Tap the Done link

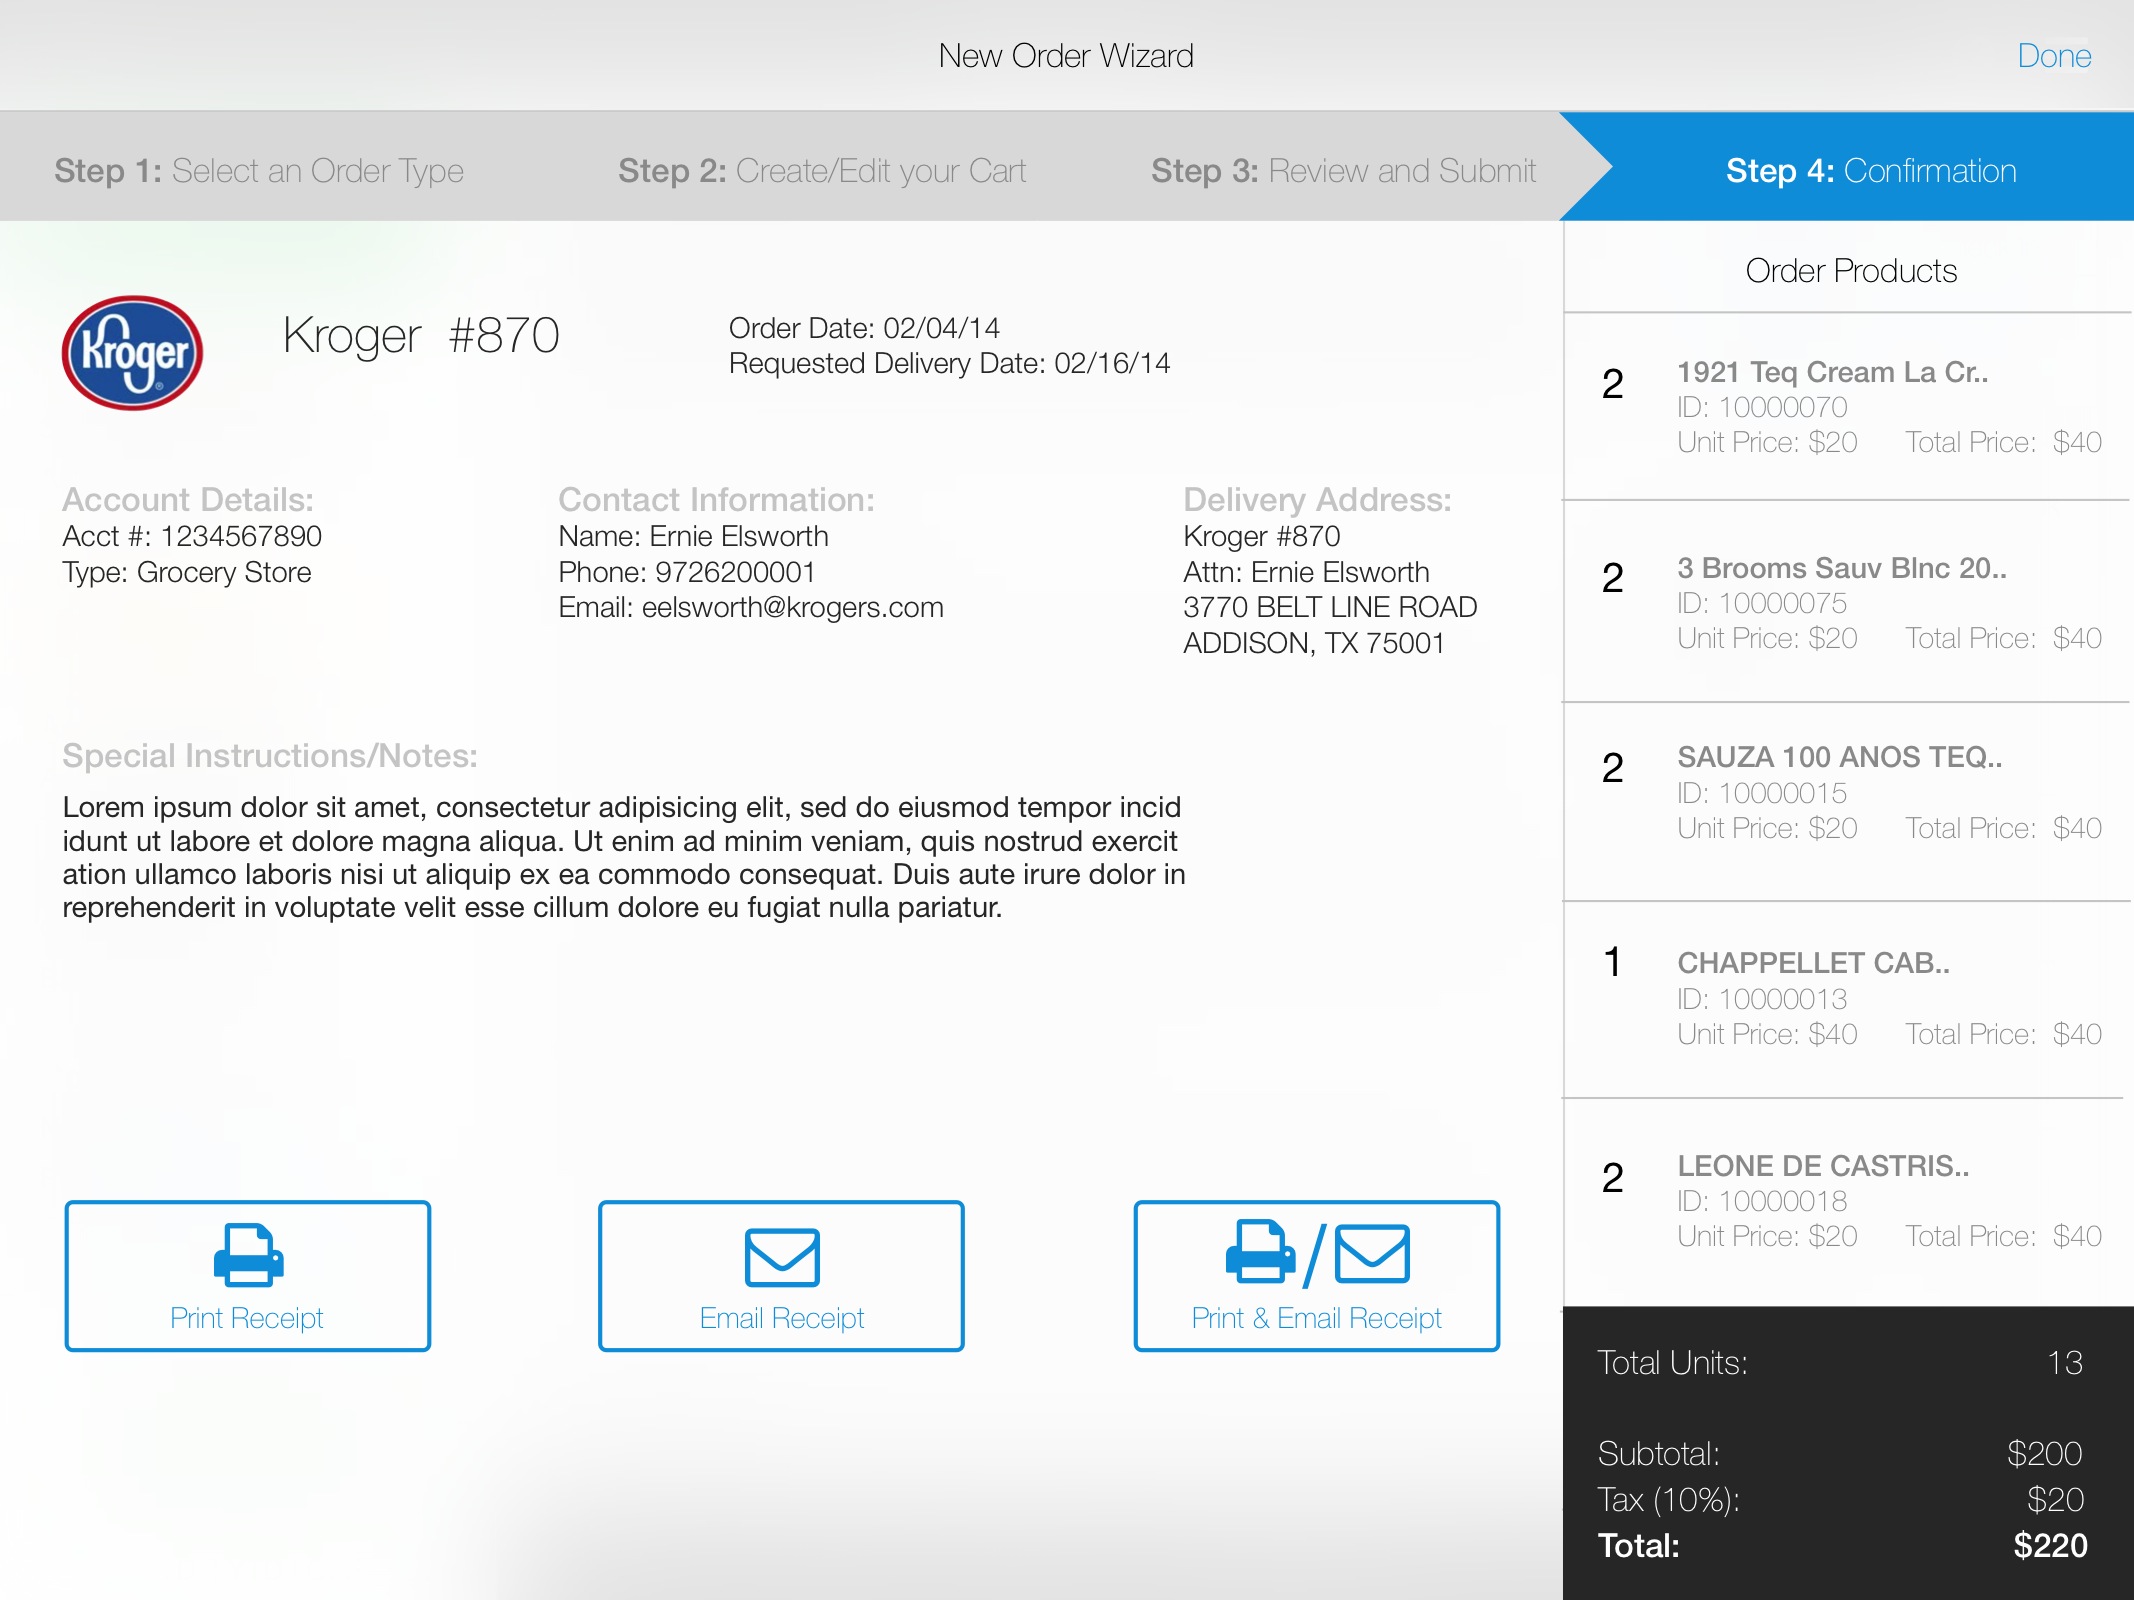(x=2054, y=56)
